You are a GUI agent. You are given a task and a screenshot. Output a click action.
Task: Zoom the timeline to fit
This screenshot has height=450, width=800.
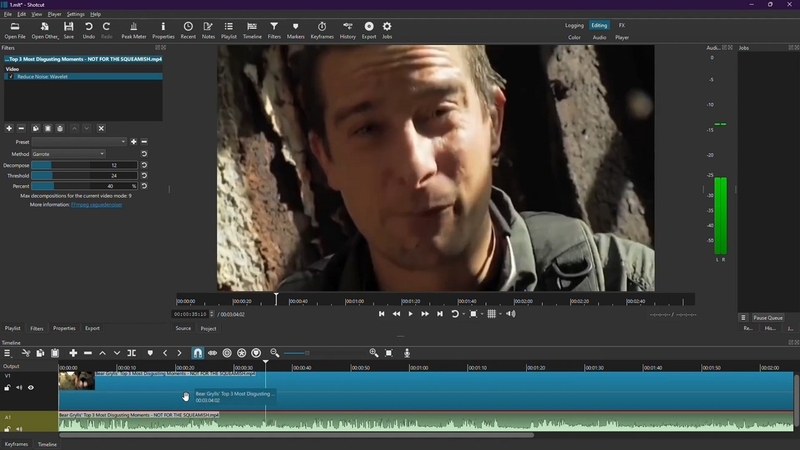coord(389,353)
